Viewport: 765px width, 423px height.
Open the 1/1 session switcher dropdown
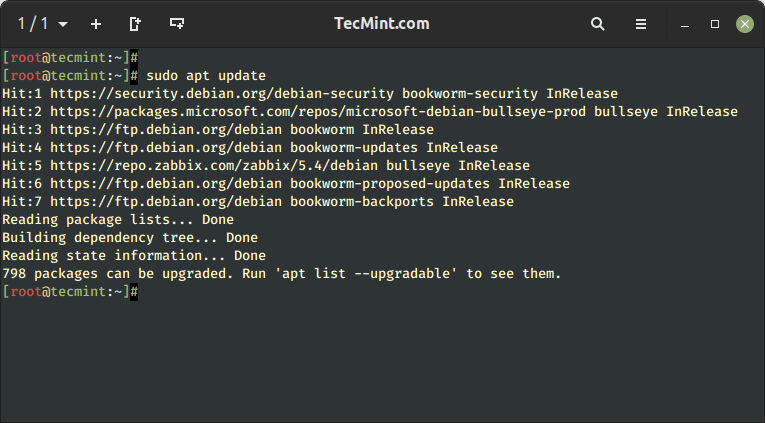tap(42, 23)
